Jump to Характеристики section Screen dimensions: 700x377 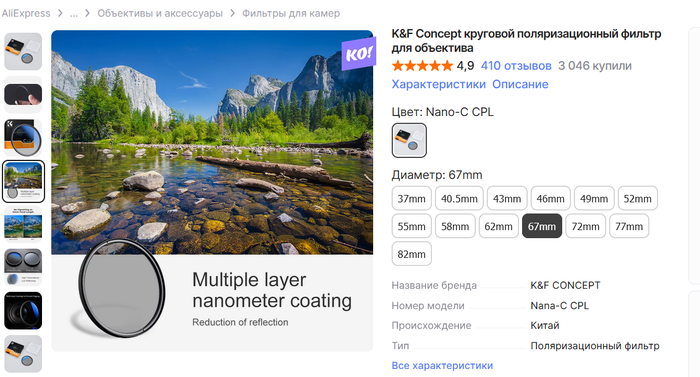click(x=438, y=84)
